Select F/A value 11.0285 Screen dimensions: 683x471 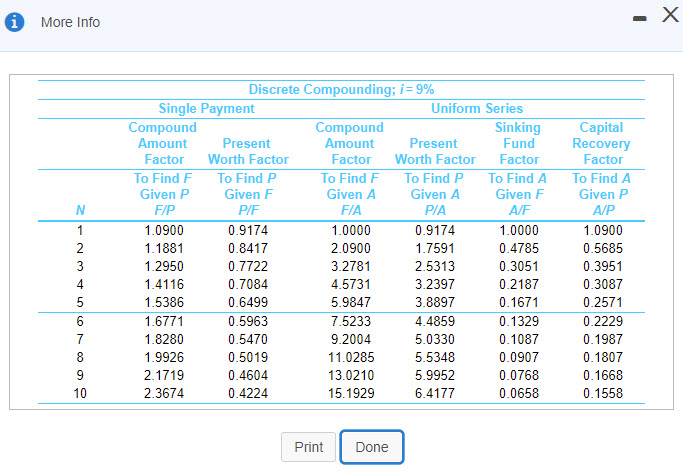pyautogui.click(x=351, y=357)
